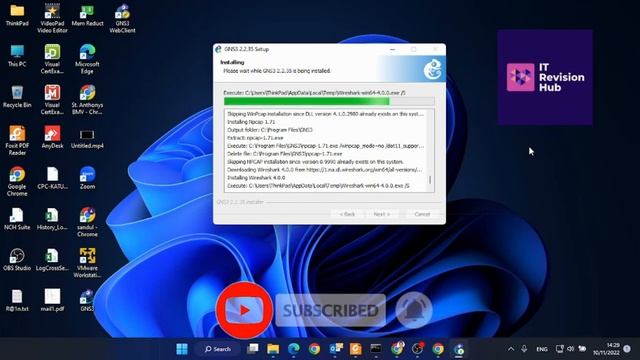Select the 'Delete file' npcap log line
Viewport: 640px width, 360px height.
[284, 154]
